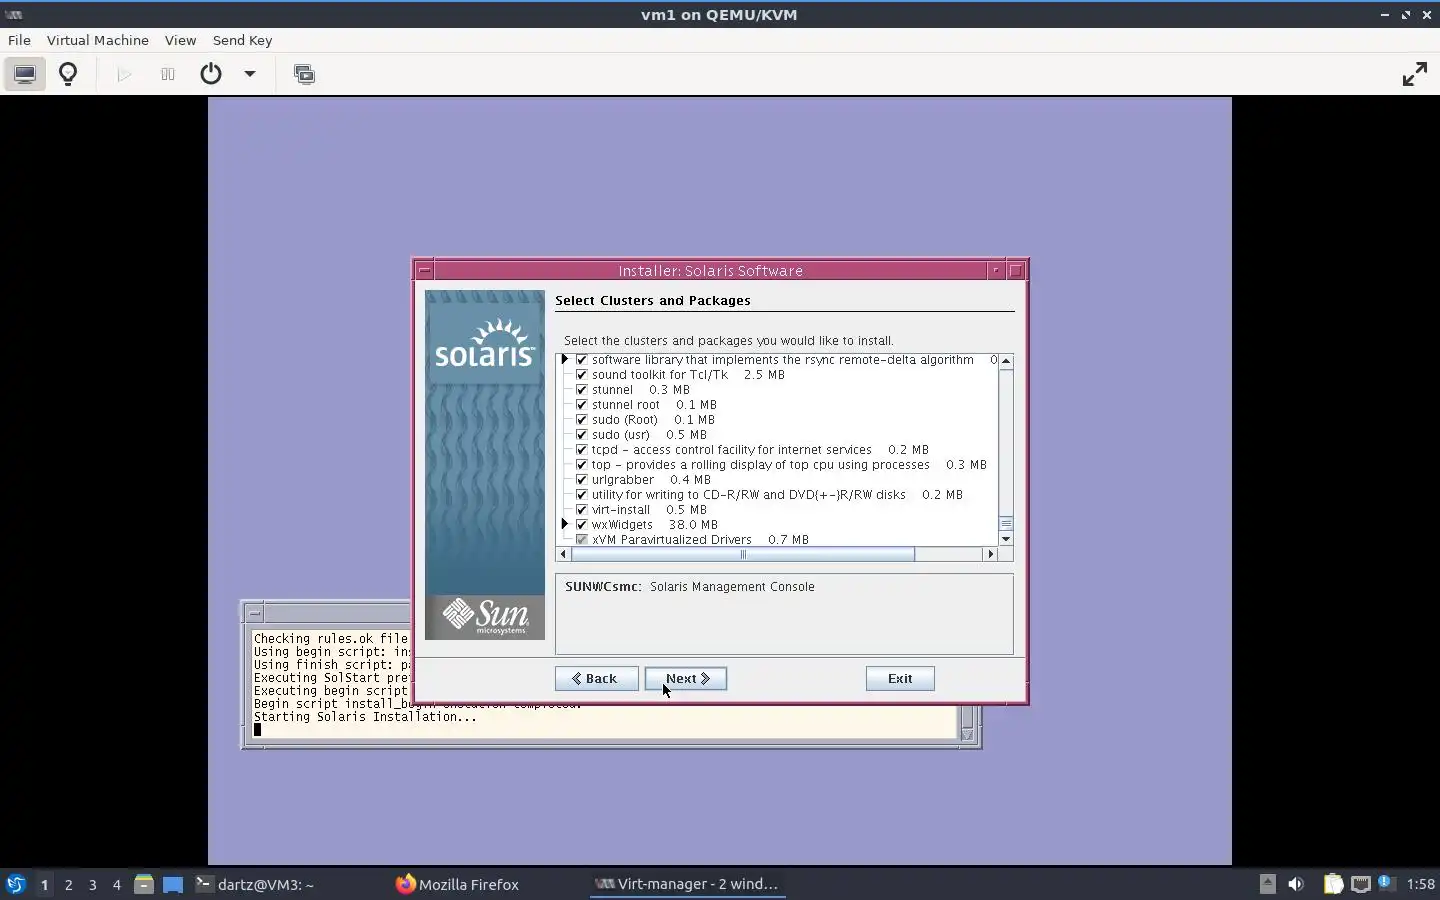The image size is (1440, 900).
Task: Toggle the wxWidgets package checkbox
Action: (x=582, y=525)
